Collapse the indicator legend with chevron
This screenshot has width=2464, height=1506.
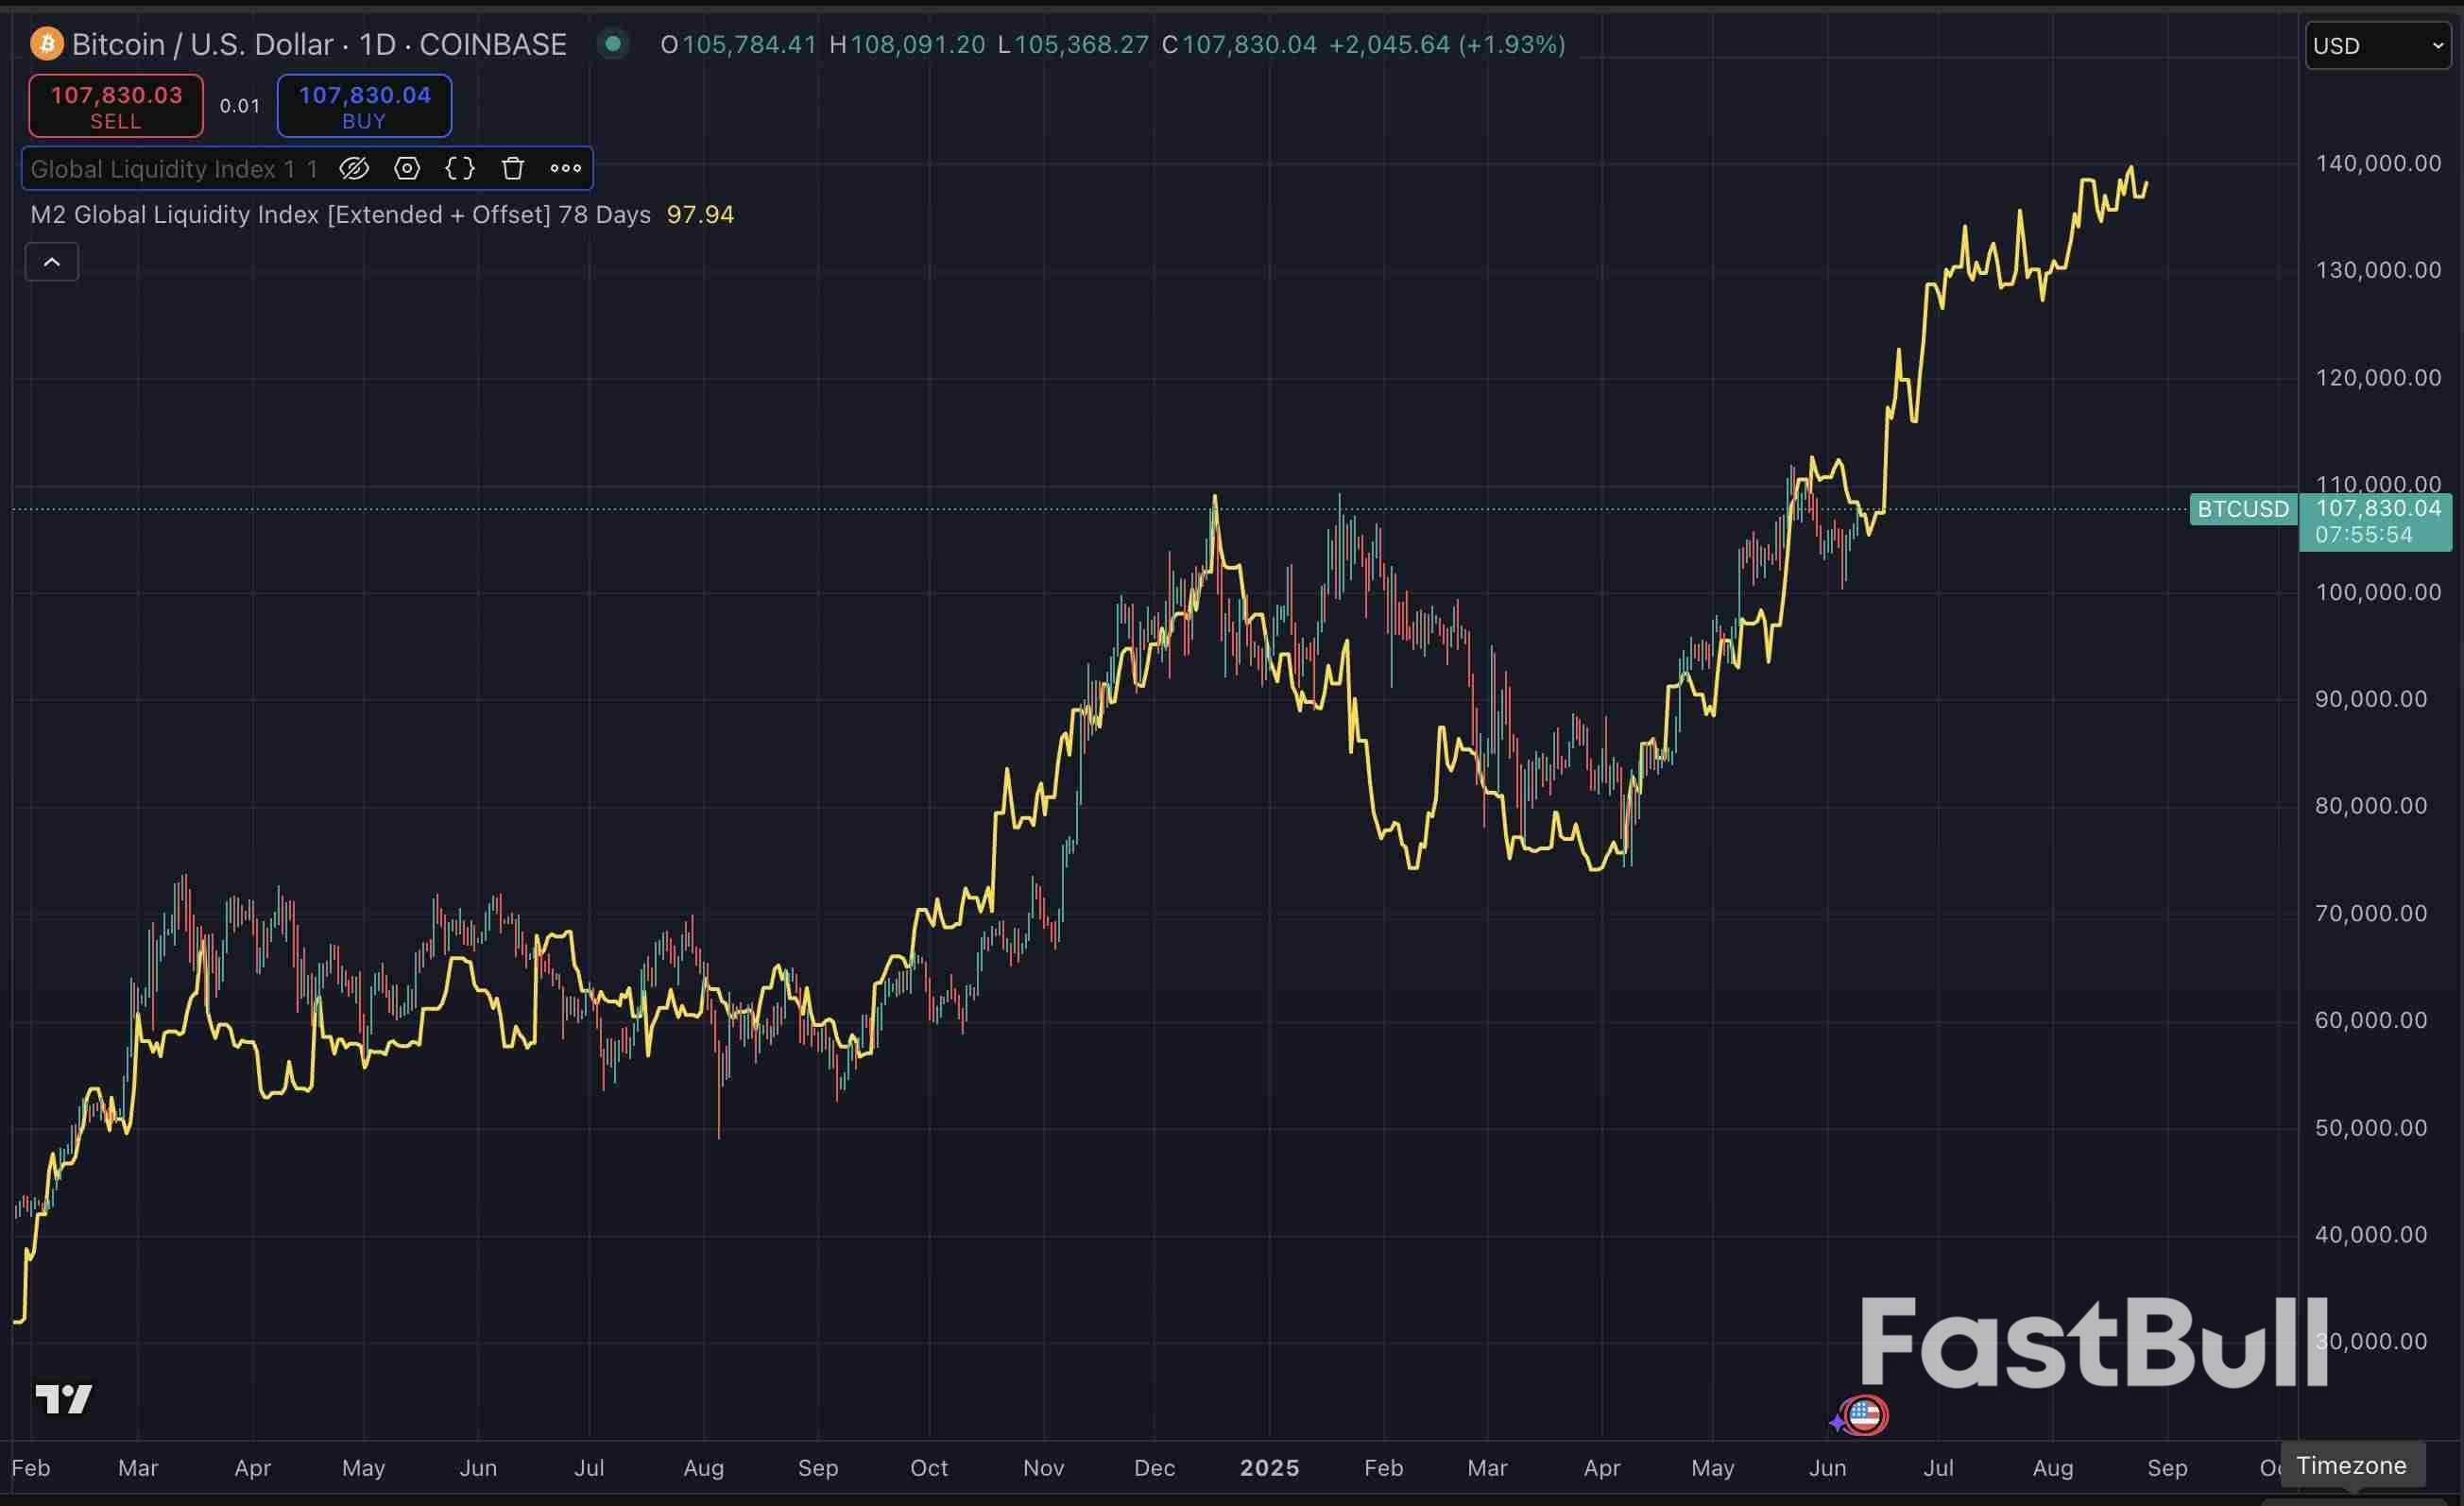(x=52, y=262)
